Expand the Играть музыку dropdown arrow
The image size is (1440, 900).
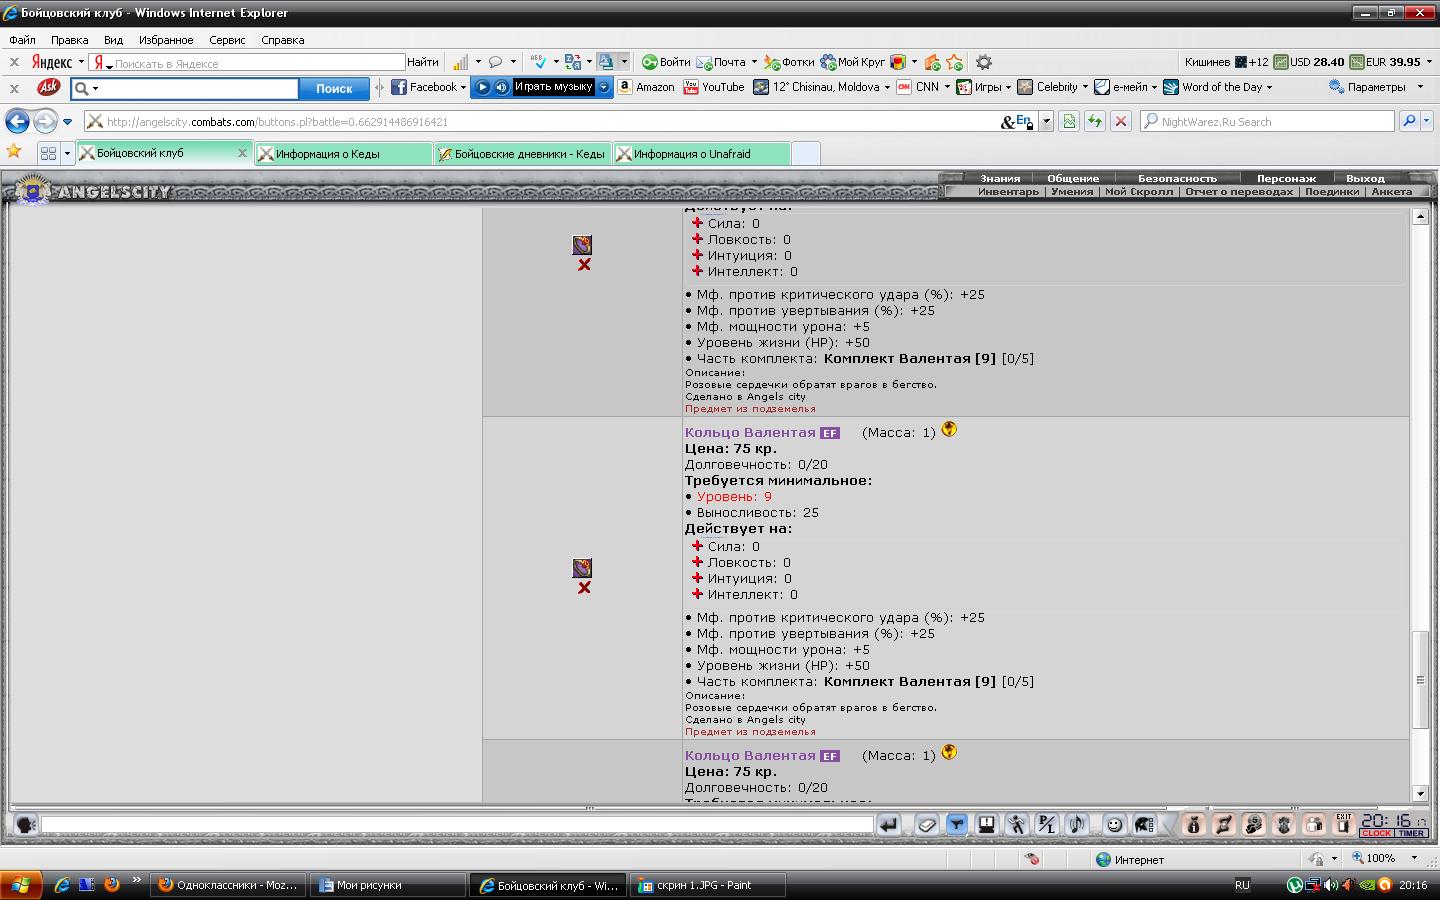[604, 87]
